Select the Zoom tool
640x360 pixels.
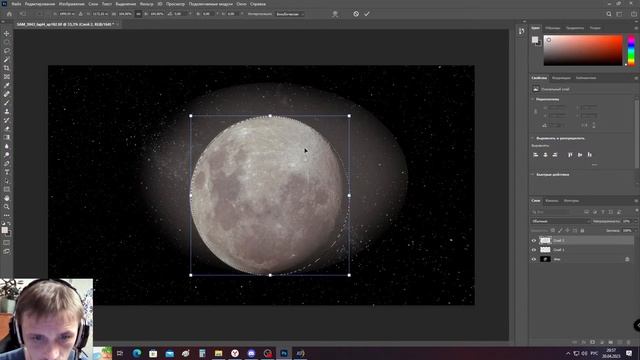7,207
